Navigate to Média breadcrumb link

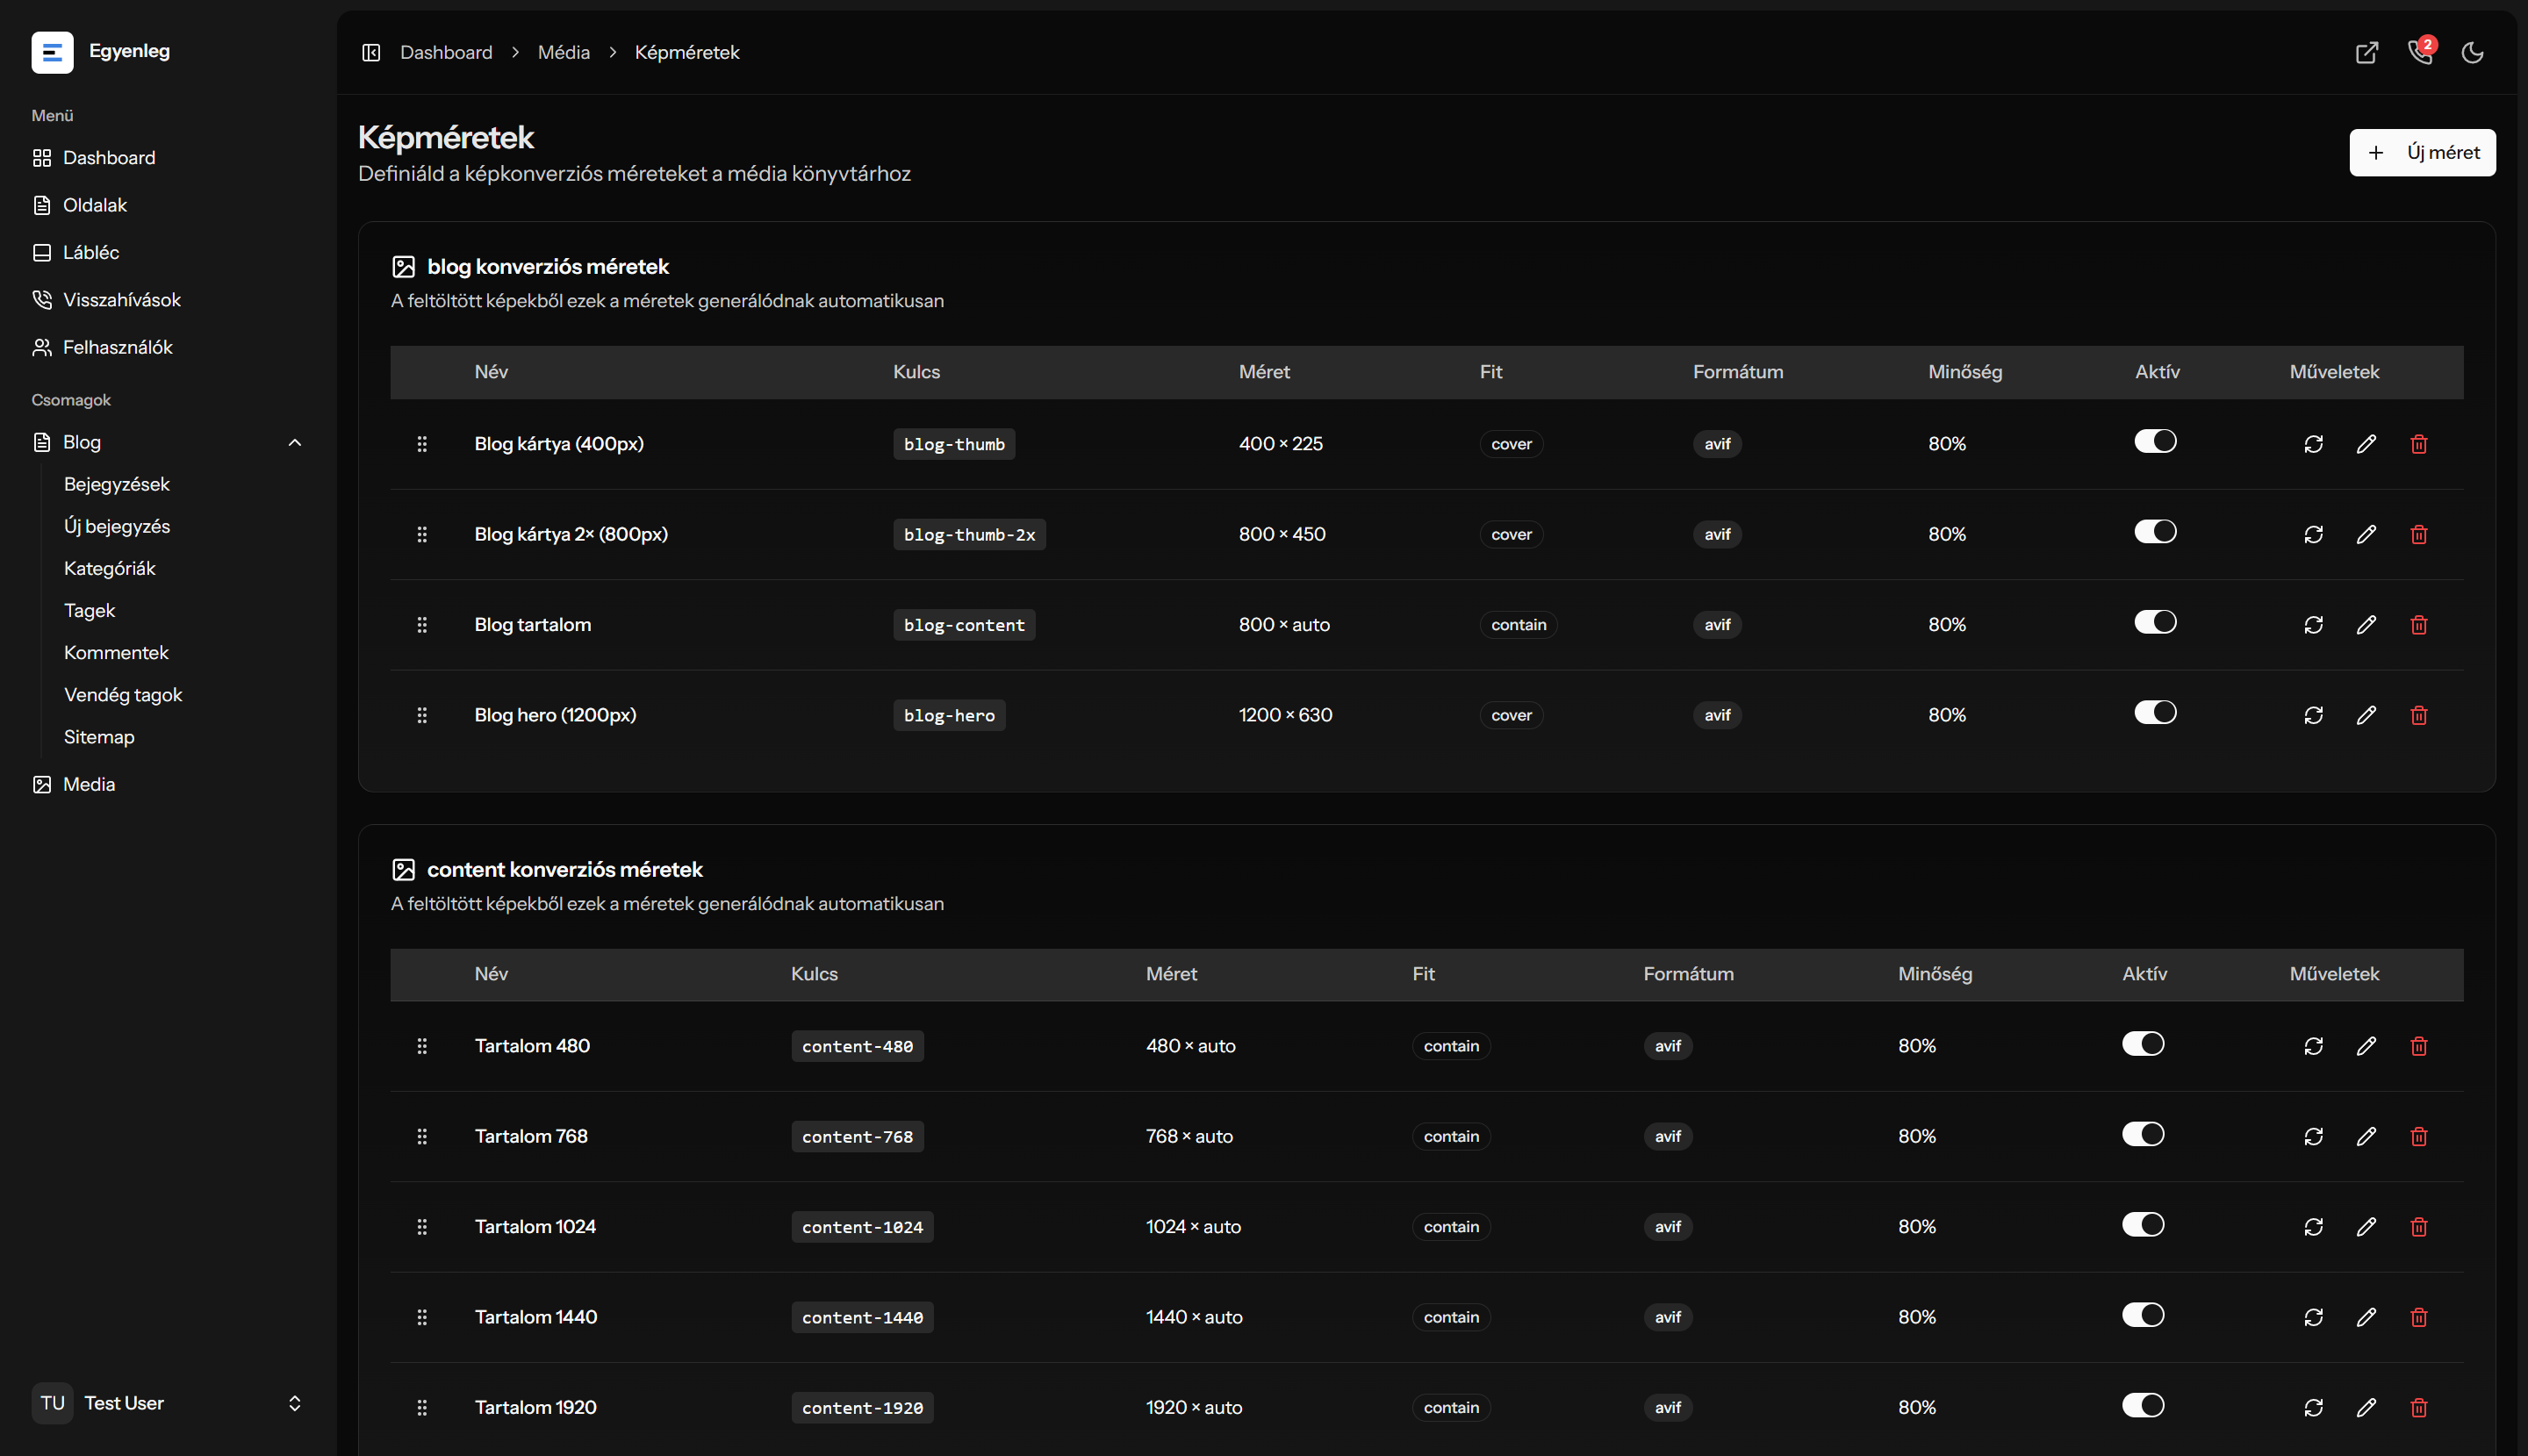(564, 53)
